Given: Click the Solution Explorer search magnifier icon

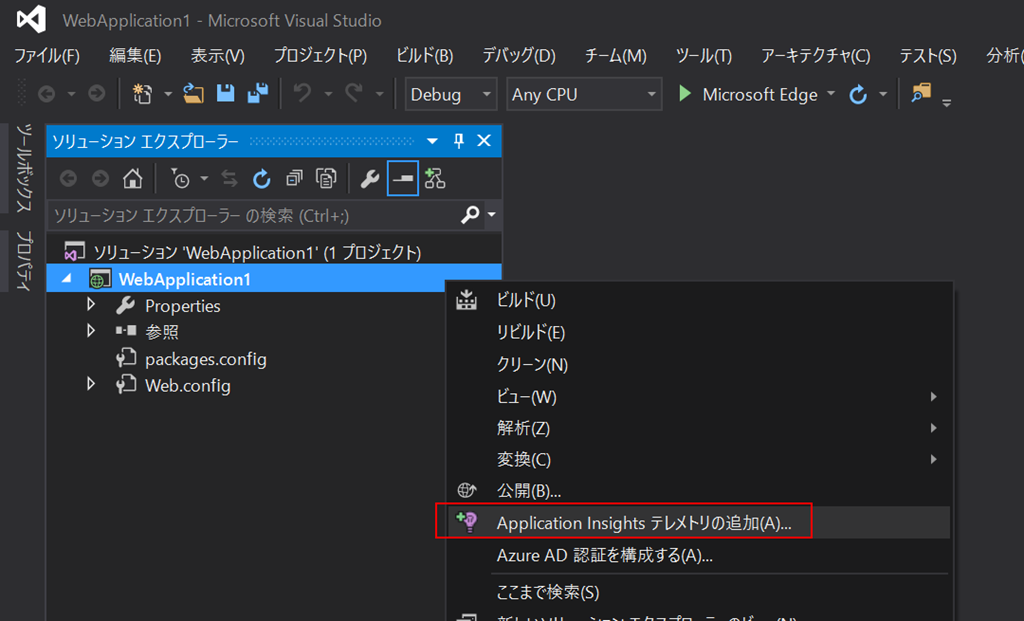Looking at the screenshot, I should (470, 214).
